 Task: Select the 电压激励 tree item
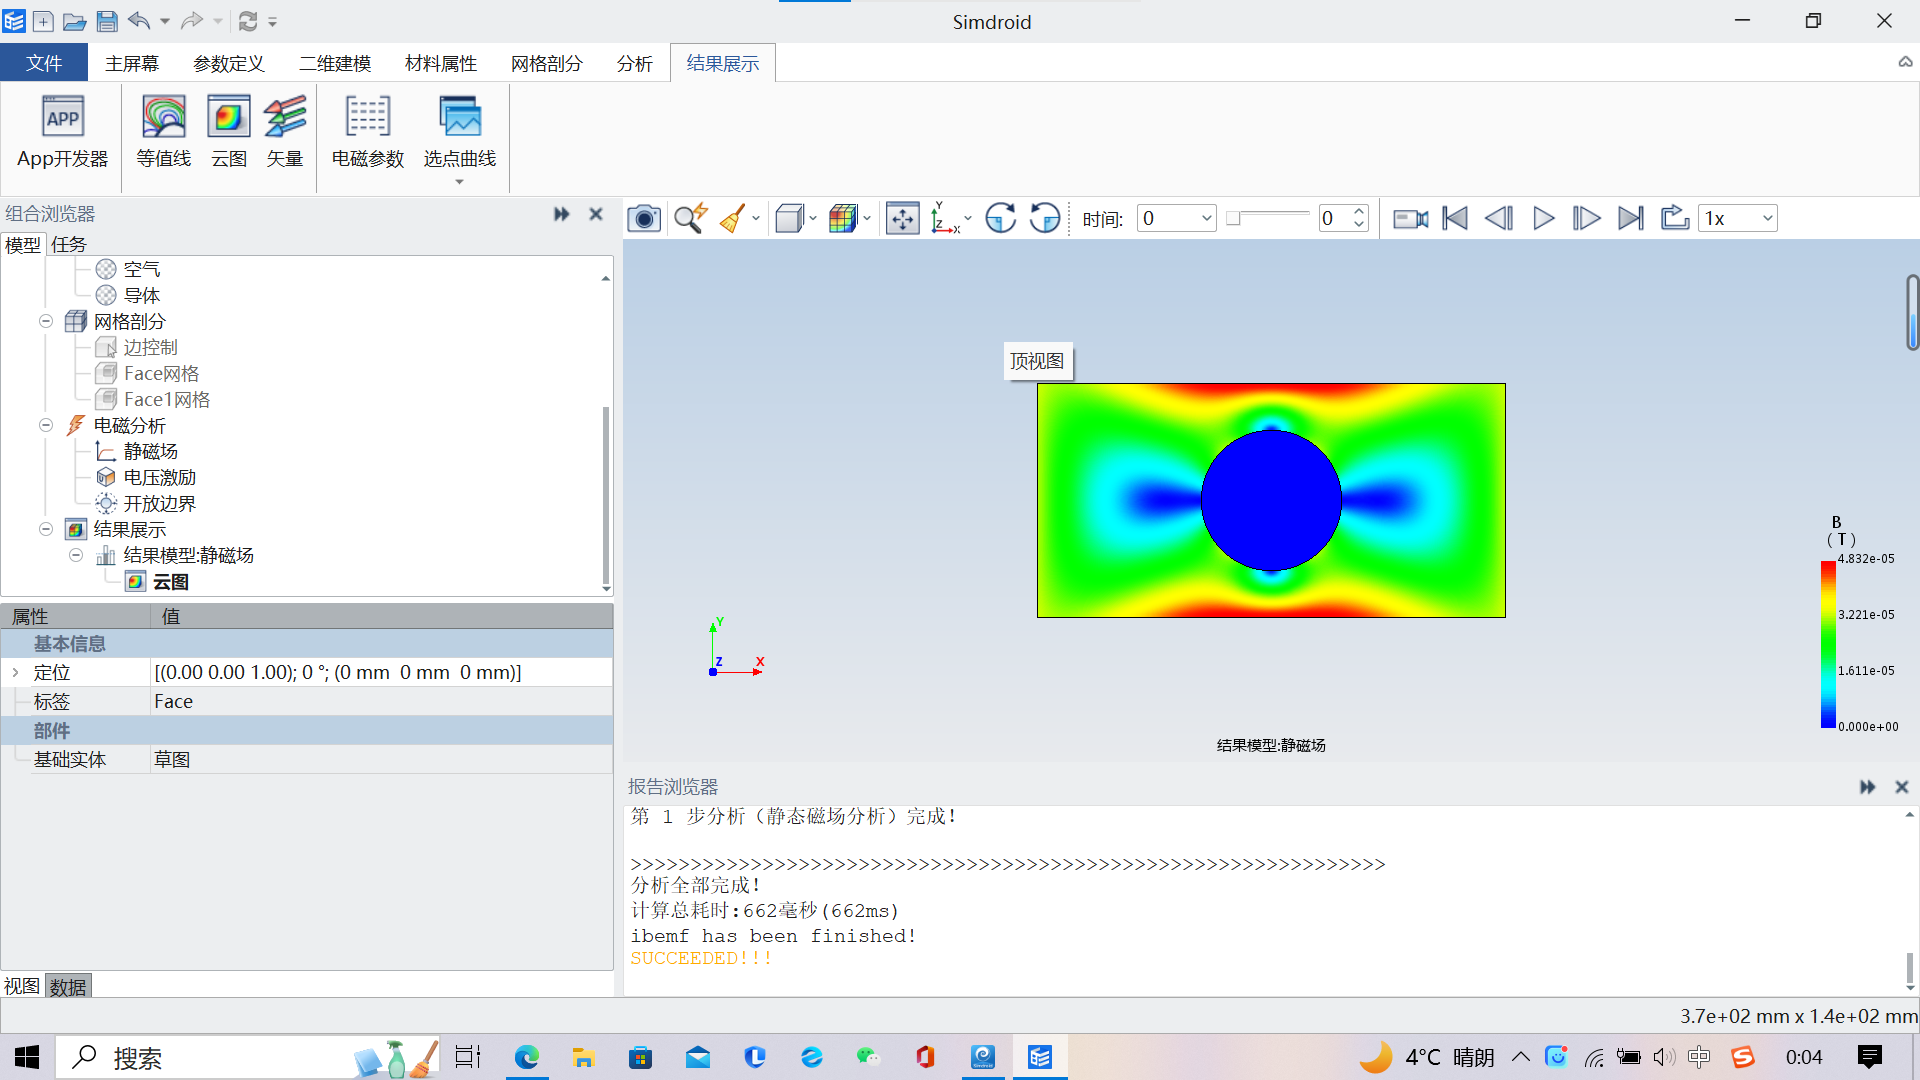click(160, 477)
